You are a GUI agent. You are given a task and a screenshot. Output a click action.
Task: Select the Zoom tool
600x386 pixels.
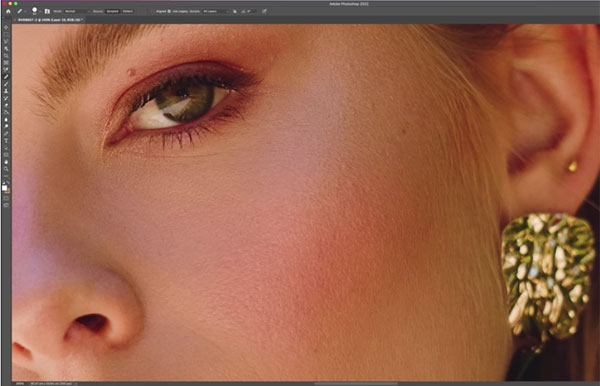(x=6, y=169)
